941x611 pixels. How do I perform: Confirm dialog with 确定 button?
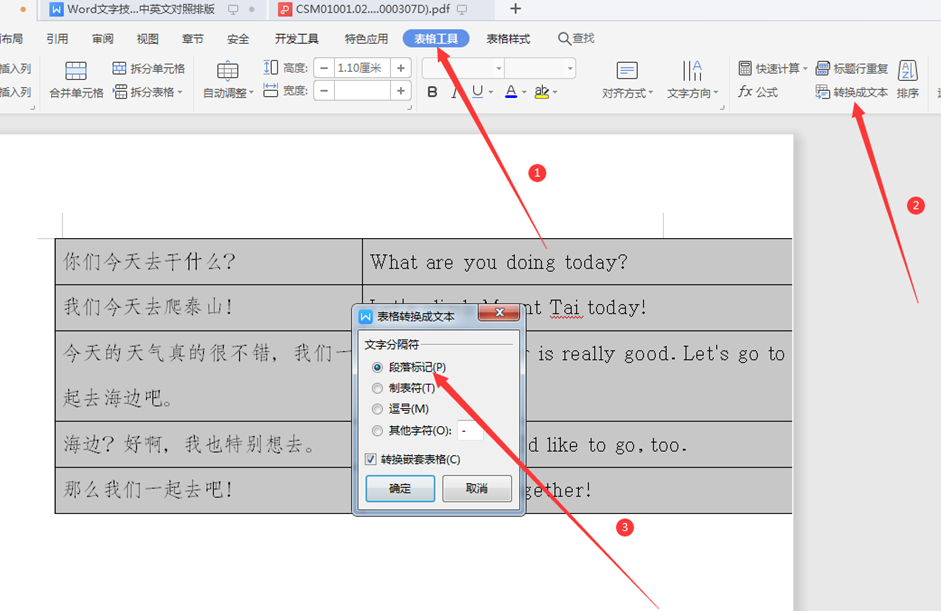coord(400,489)
